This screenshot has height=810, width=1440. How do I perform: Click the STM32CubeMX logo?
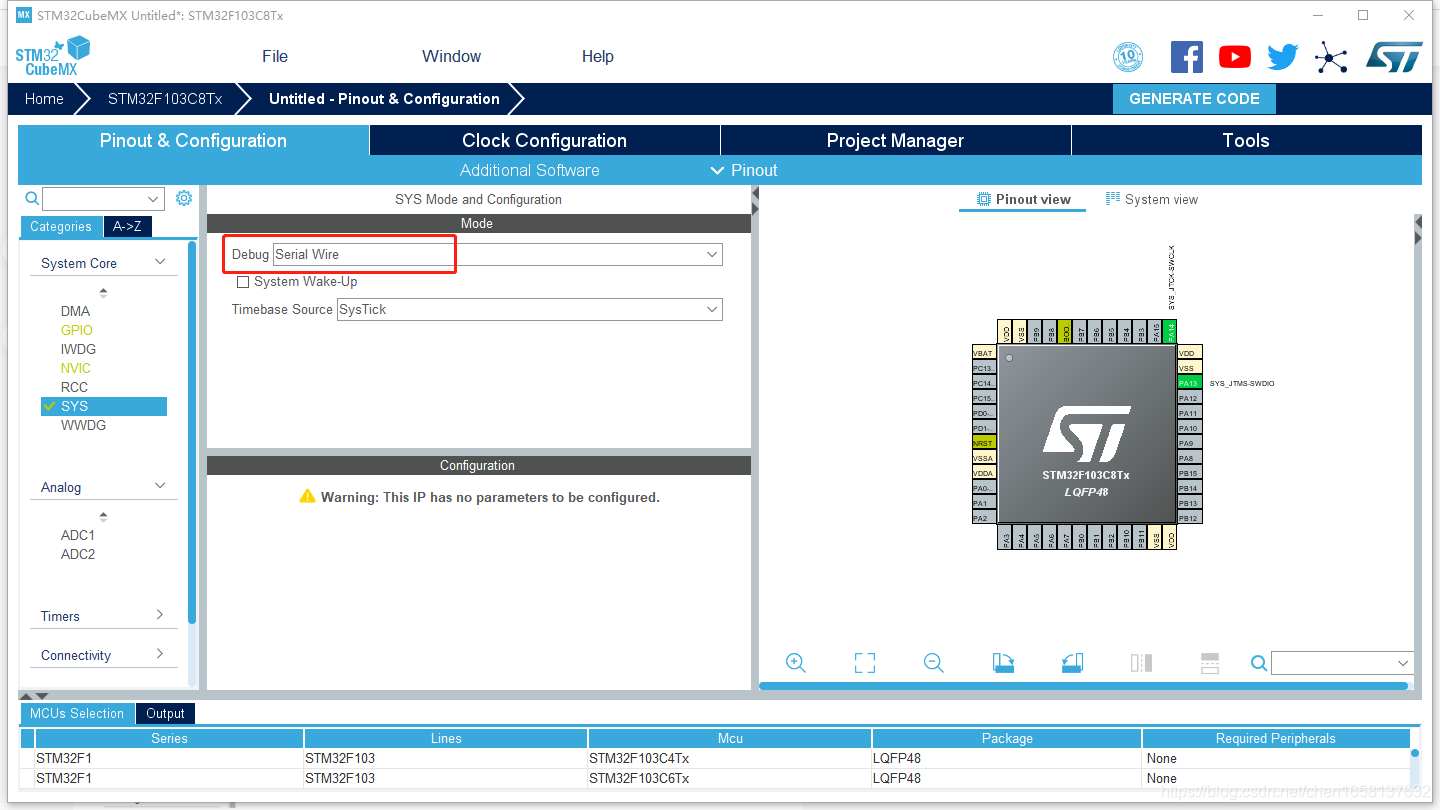53,56
